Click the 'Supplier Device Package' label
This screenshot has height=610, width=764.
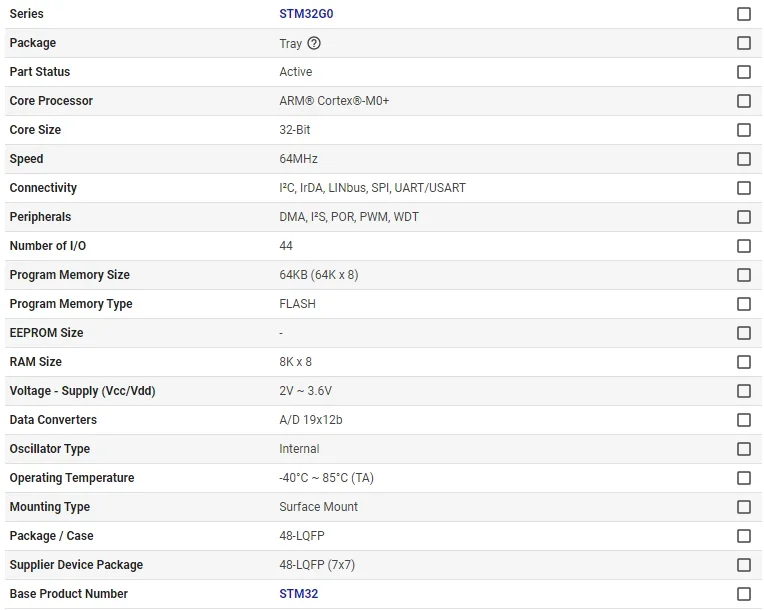[x=76, y=565]
